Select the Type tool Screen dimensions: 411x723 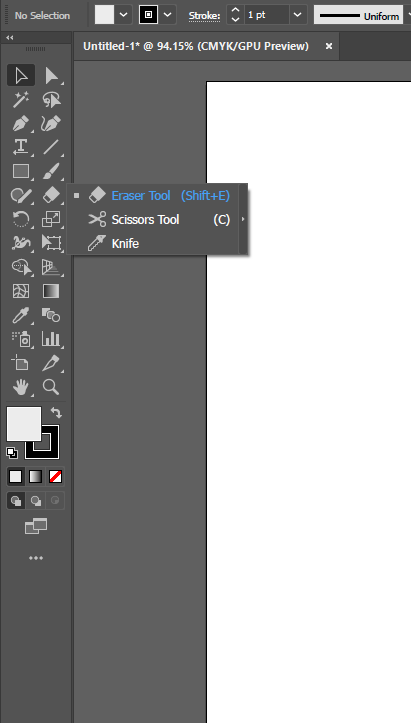21,147
